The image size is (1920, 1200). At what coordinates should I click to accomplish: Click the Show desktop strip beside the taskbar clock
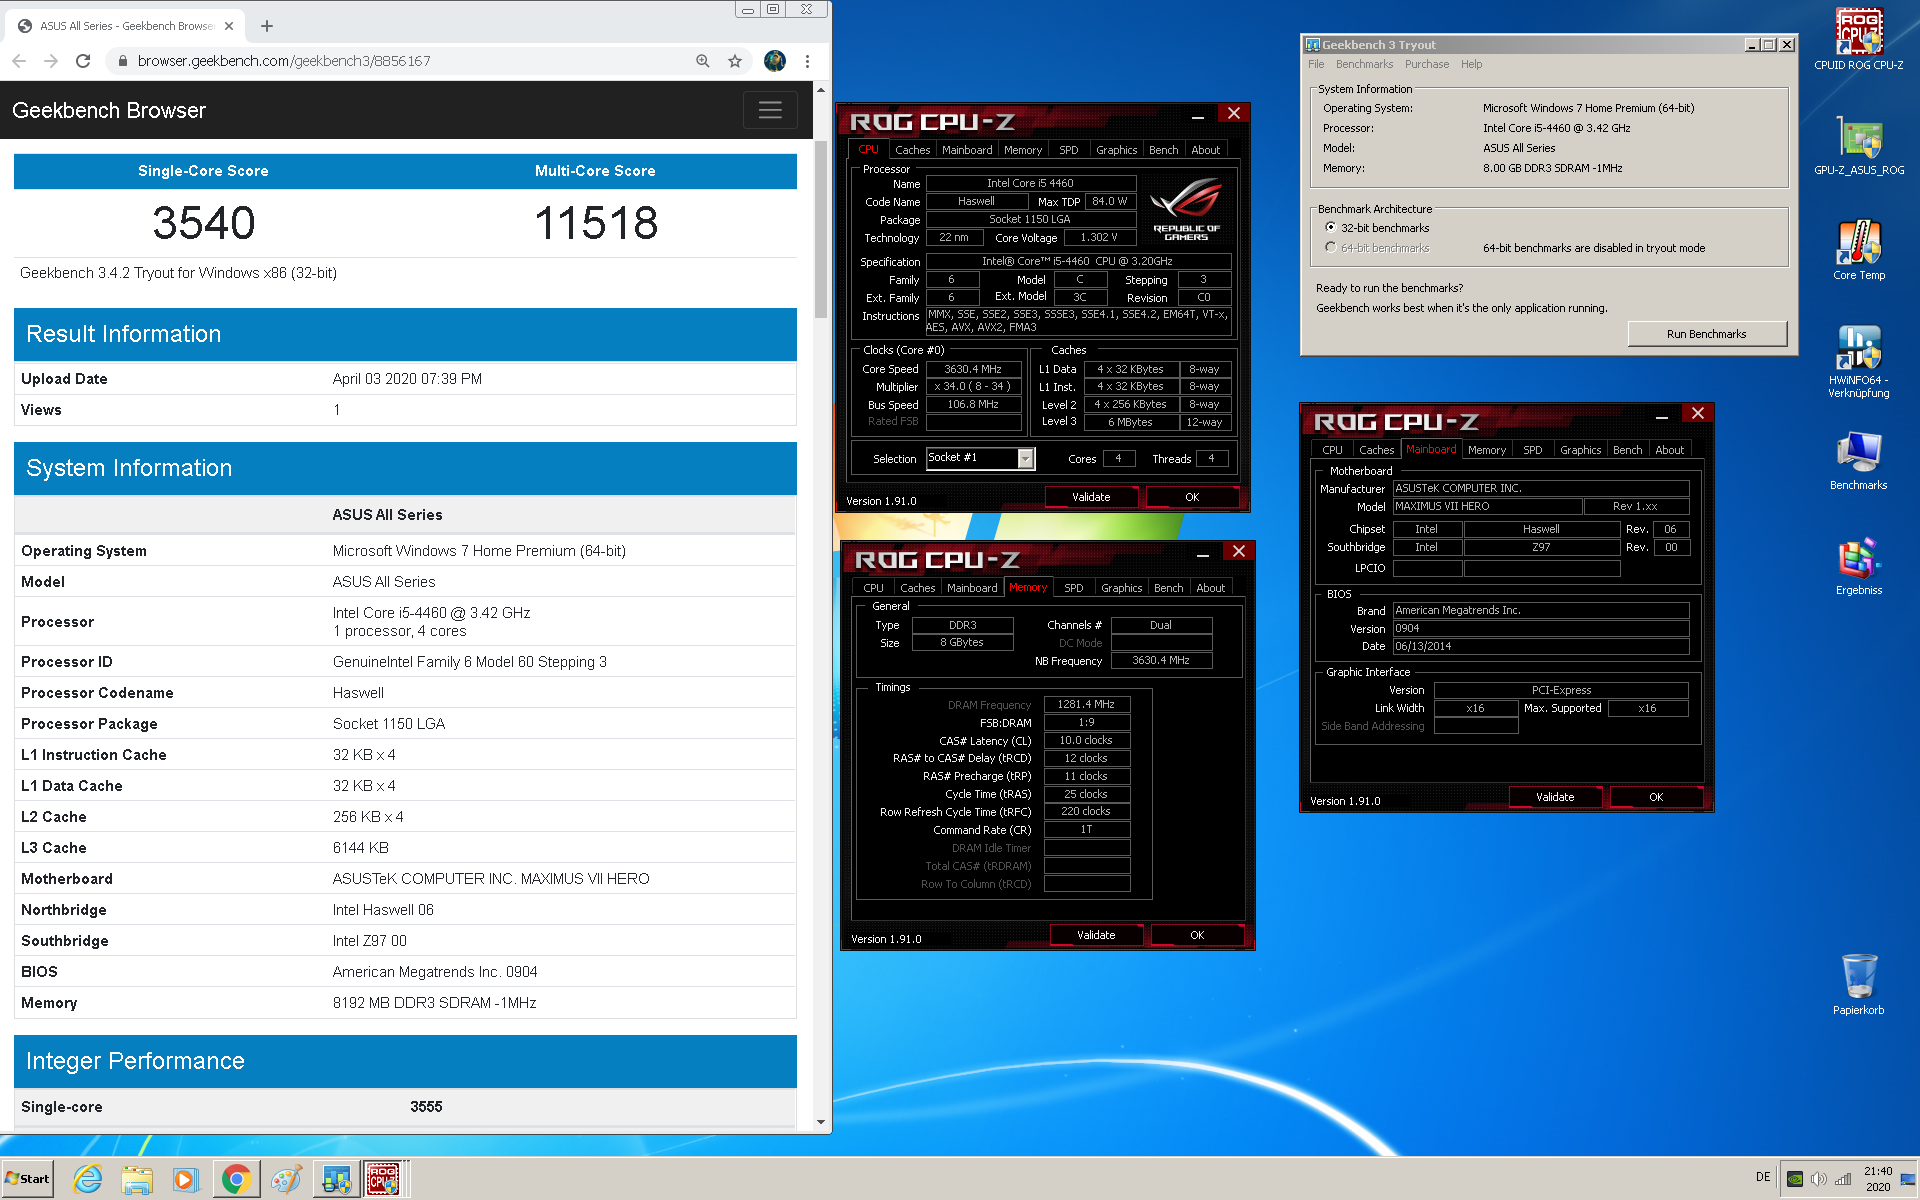click(x=1909, y=1179)
